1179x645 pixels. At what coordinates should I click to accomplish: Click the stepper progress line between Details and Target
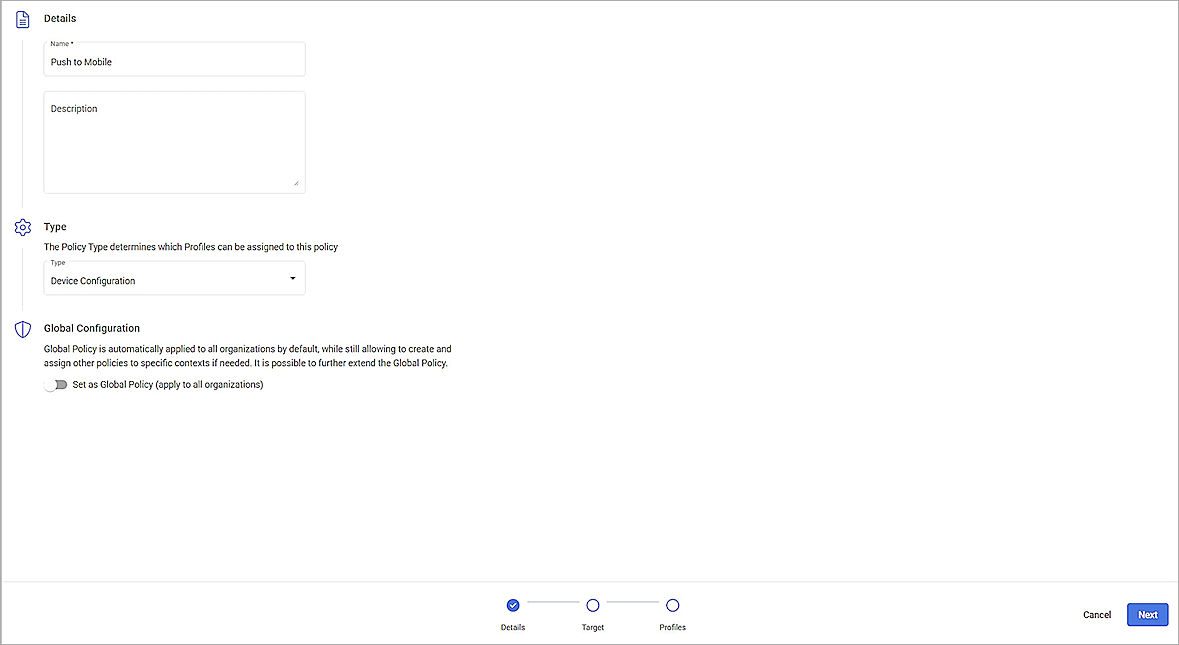pyautogui.click(x=553, y=605)
